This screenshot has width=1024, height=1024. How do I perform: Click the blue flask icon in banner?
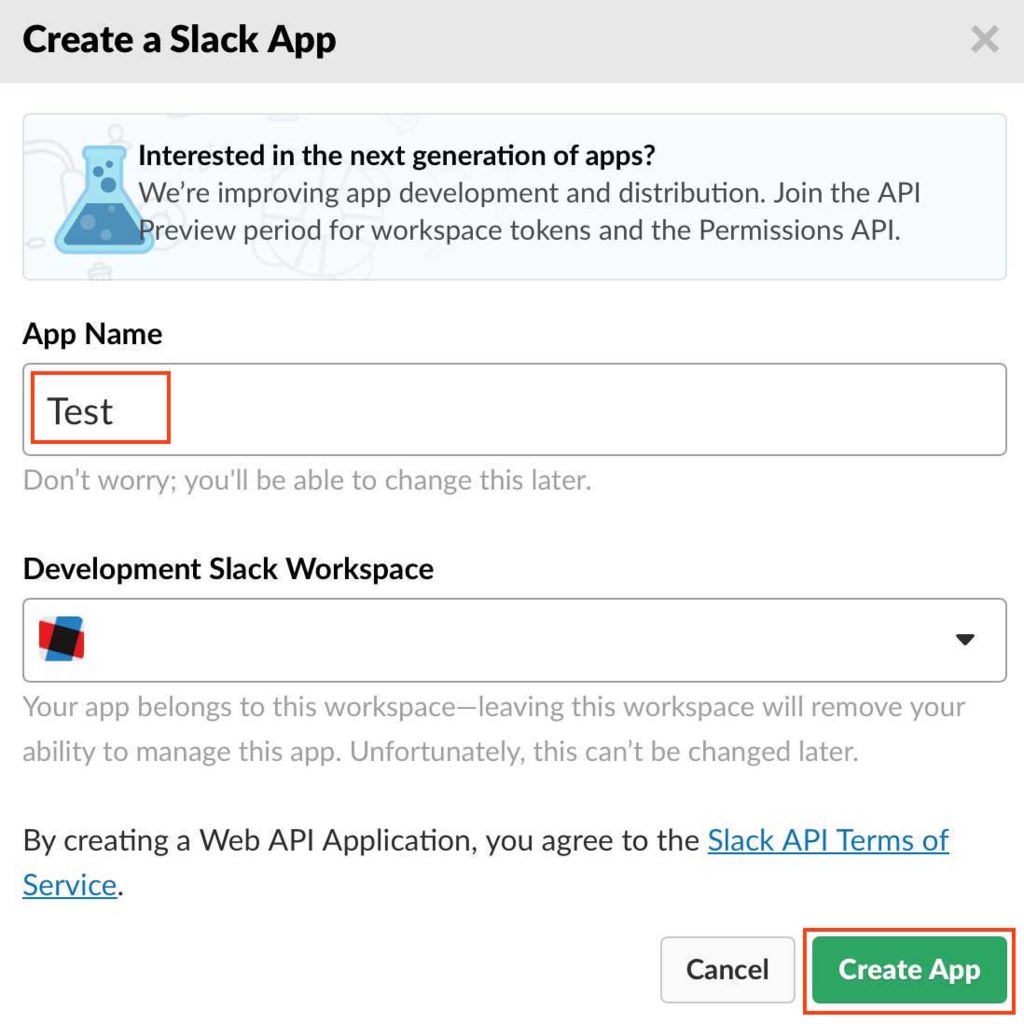[103, 199]
